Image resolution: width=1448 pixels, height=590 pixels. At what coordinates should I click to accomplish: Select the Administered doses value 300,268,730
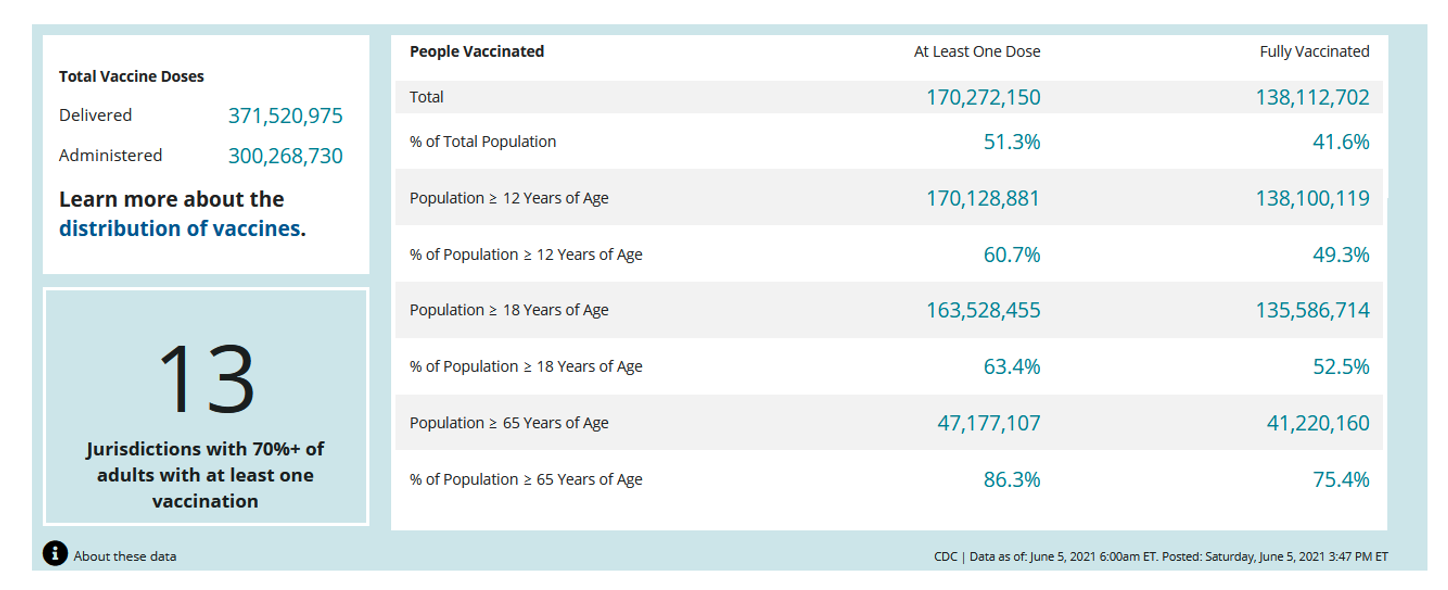286,156
